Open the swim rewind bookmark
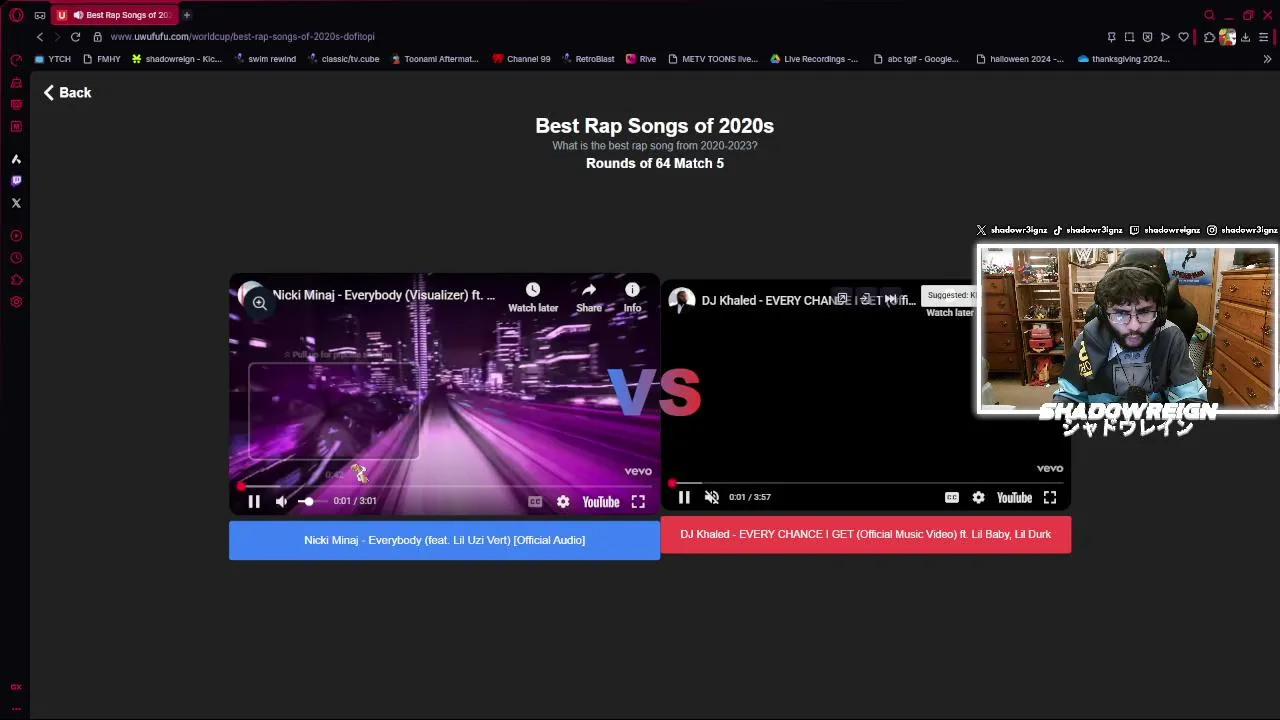The height and width of the screenshot is (720, 1280). click(x=265, y=59)
